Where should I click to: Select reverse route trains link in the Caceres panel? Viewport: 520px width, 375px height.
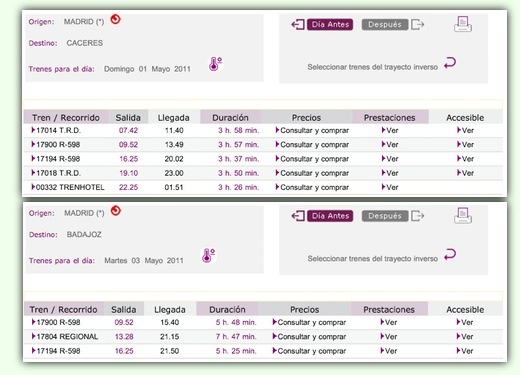point(372,67)
